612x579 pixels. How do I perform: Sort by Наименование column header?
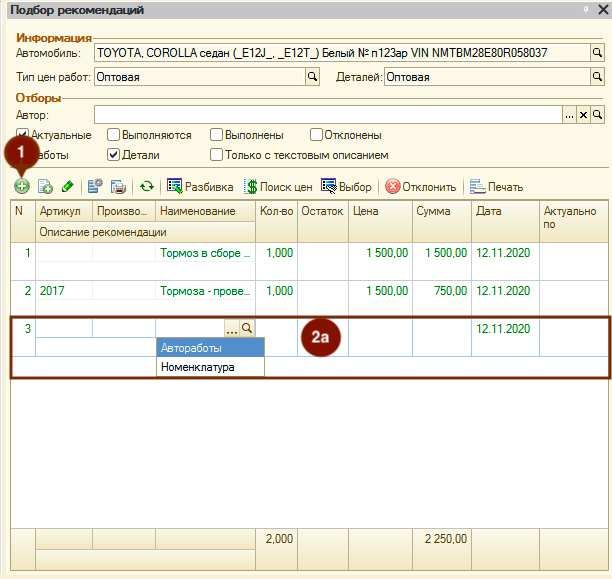205,211
